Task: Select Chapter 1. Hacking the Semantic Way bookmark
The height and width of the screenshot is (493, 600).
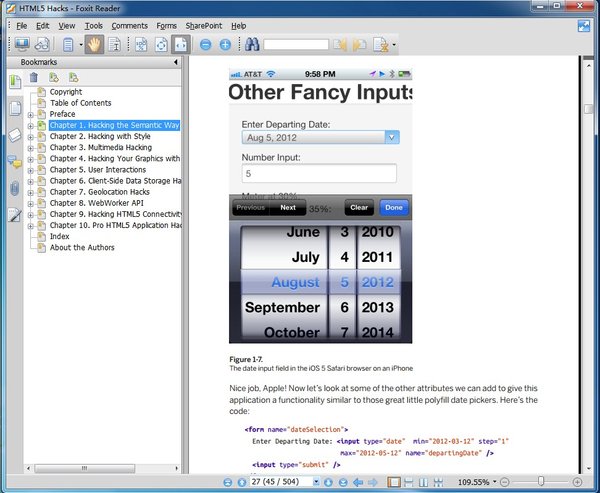Action: click(114, 125)
